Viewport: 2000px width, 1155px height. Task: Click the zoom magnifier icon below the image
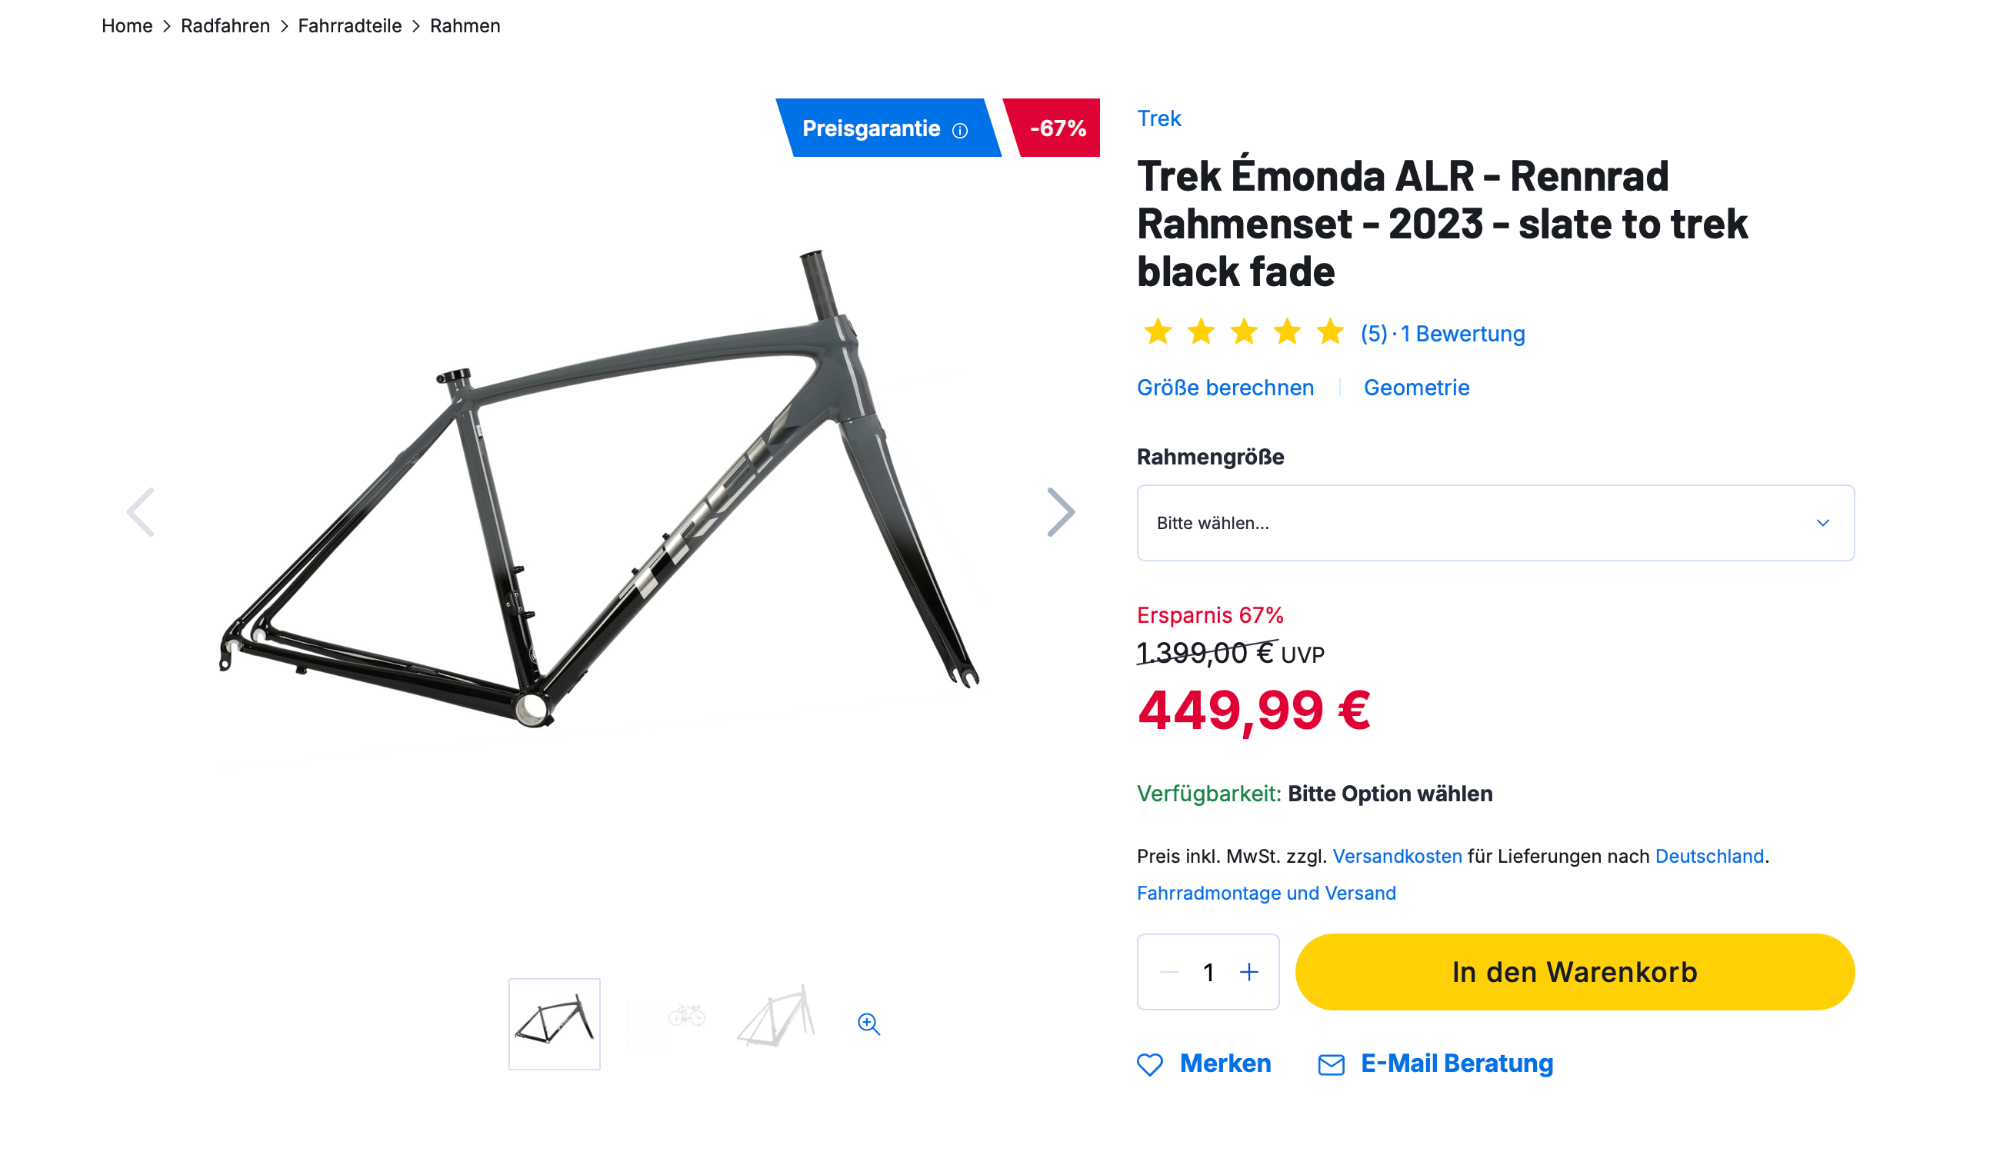pos(869,1024)
